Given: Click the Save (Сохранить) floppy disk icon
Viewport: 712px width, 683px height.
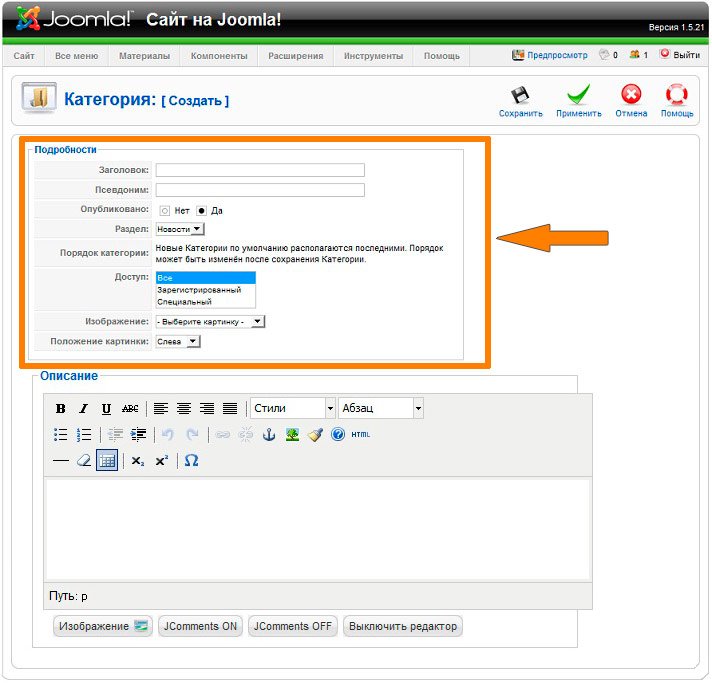Looking at the screenshot, I should pos(520,96).
